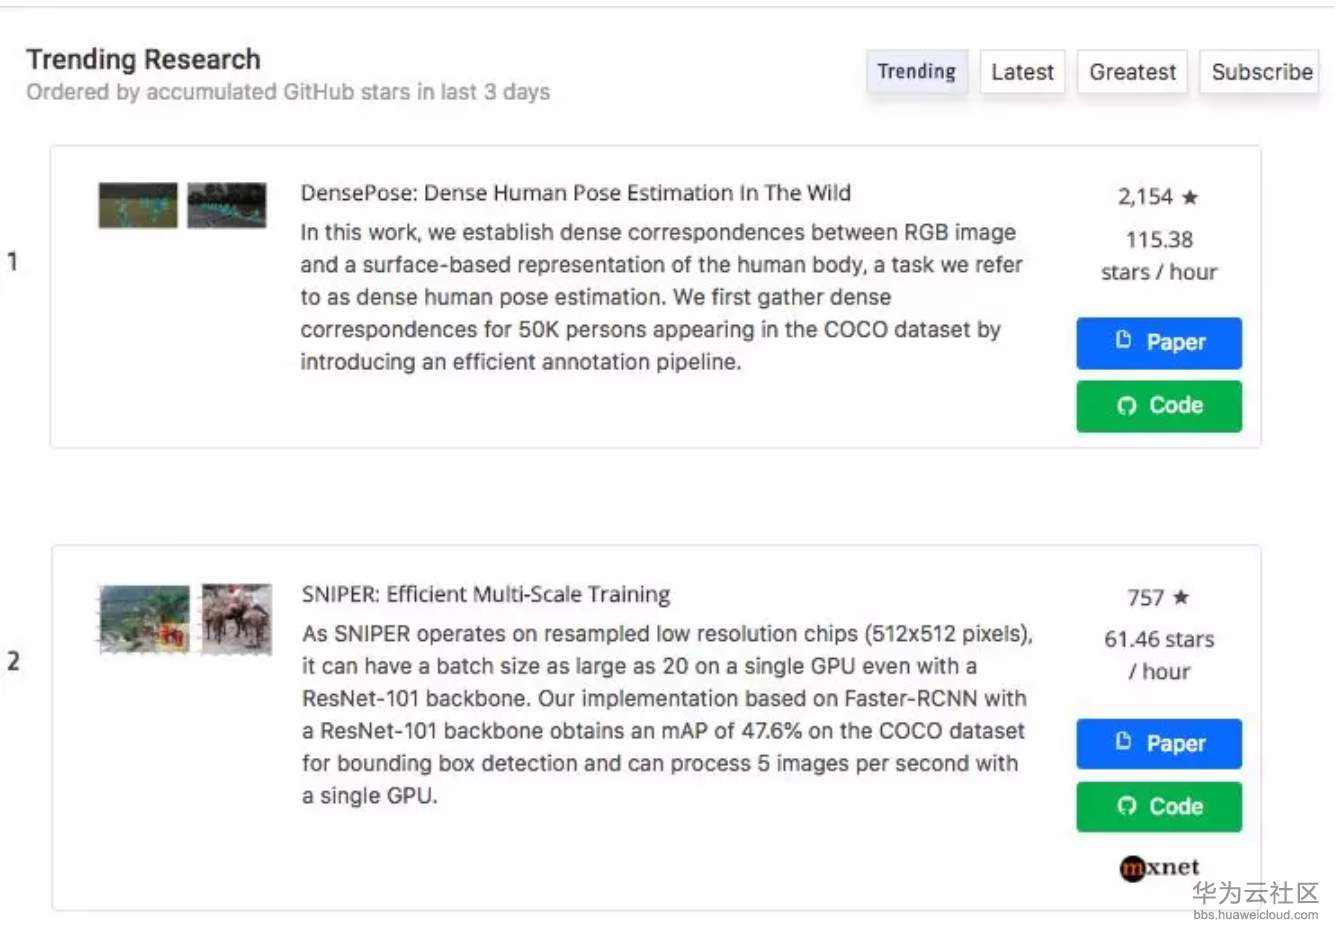Viewport: 1339px width, 940px height.
Task: Click the DensePose abstract text
Action: [662, 297]
